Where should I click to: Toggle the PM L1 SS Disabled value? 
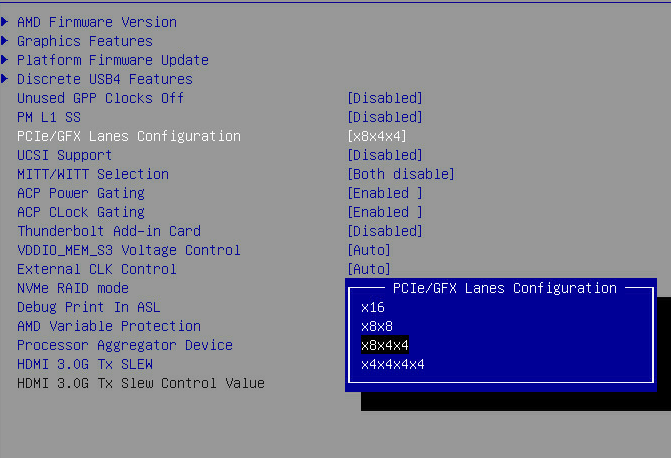385,117
